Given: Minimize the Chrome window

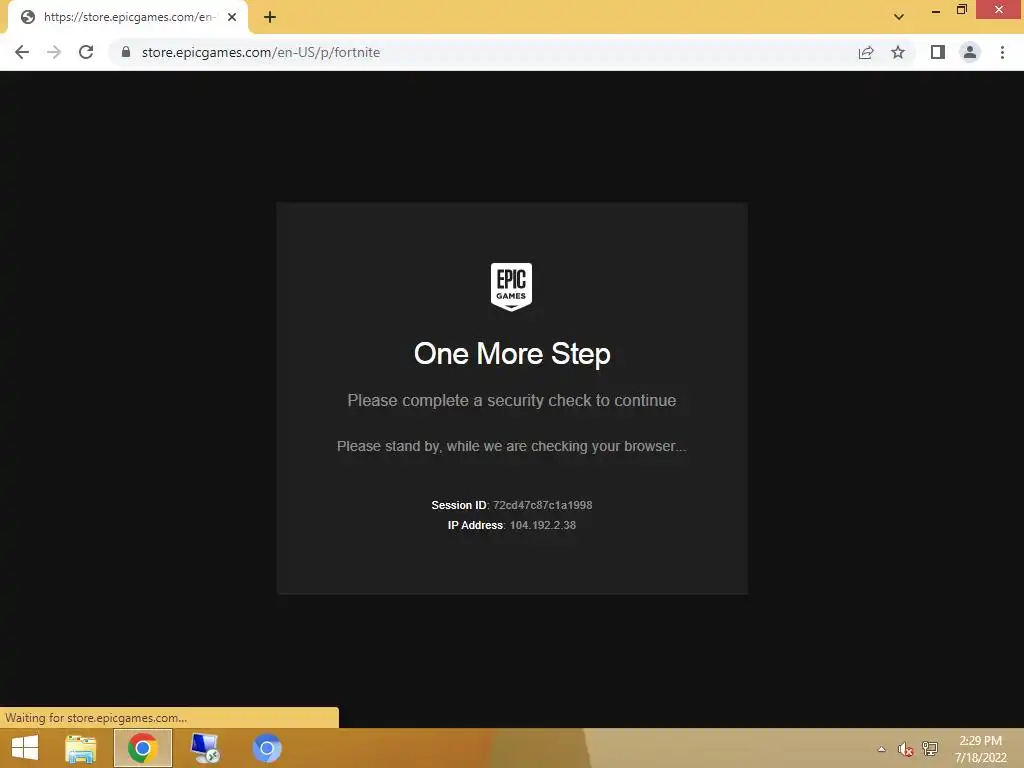Looking at the screenshot, I should pyautogui.click(x=935, y=10).
